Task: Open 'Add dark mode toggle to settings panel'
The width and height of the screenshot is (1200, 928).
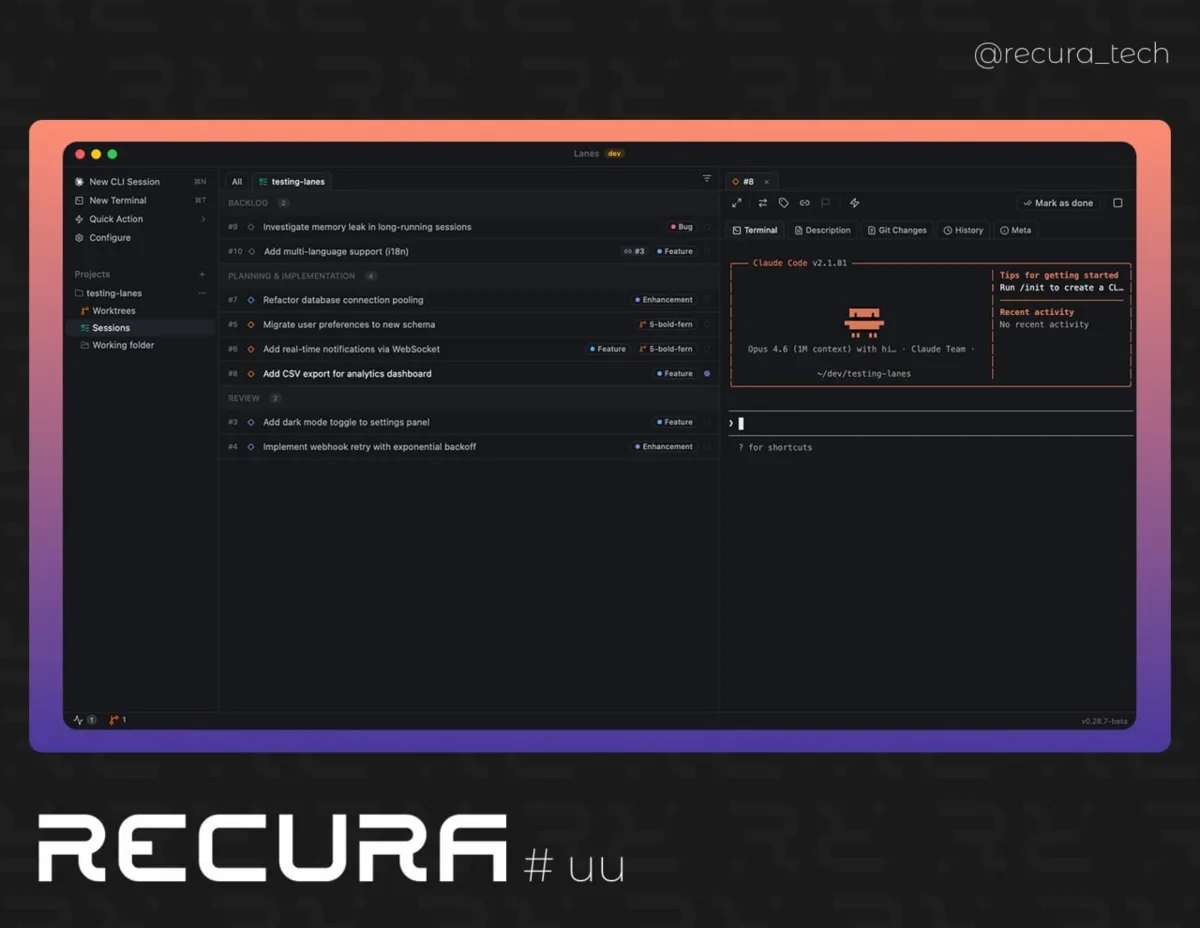Action: point(346,423)
